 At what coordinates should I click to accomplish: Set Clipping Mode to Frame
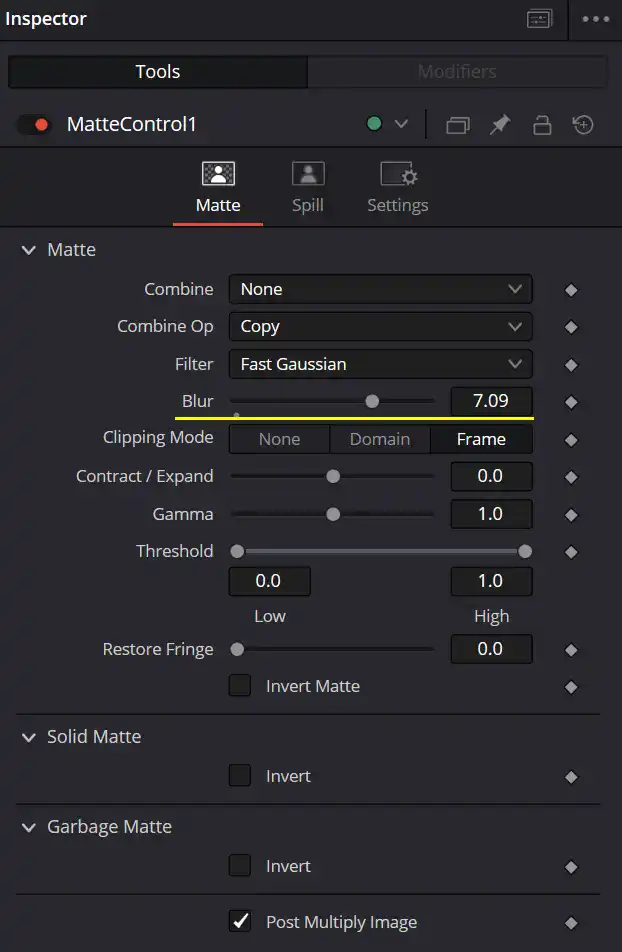tap(481, 440)
